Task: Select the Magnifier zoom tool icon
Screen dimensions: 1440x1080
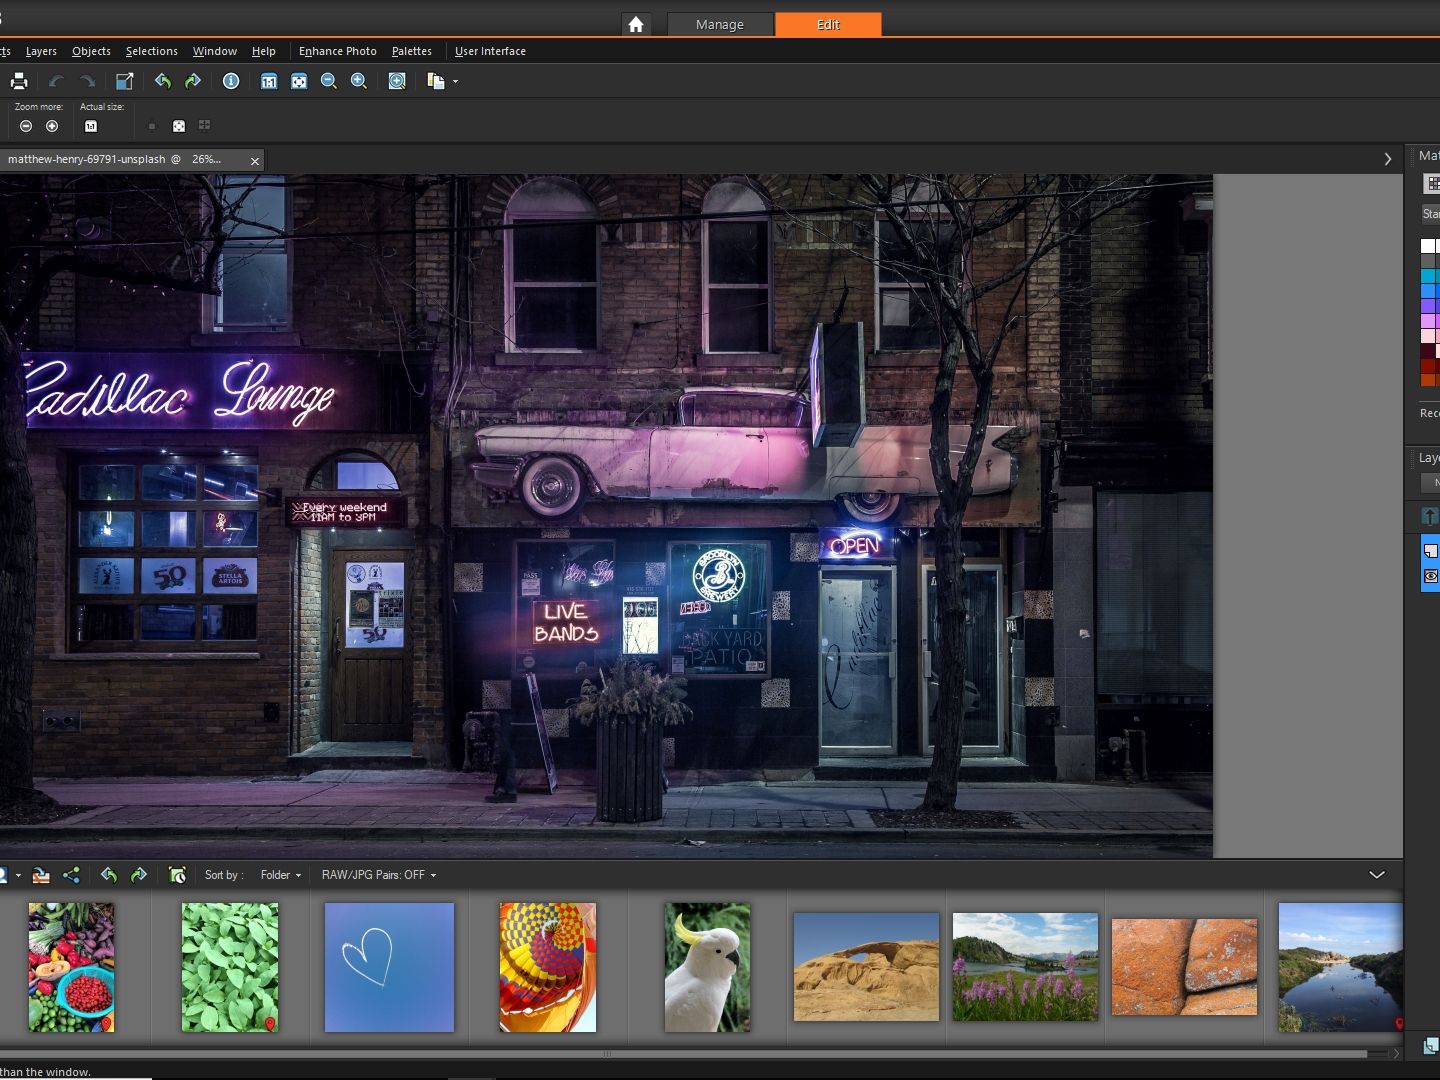Action: (397, 81)
